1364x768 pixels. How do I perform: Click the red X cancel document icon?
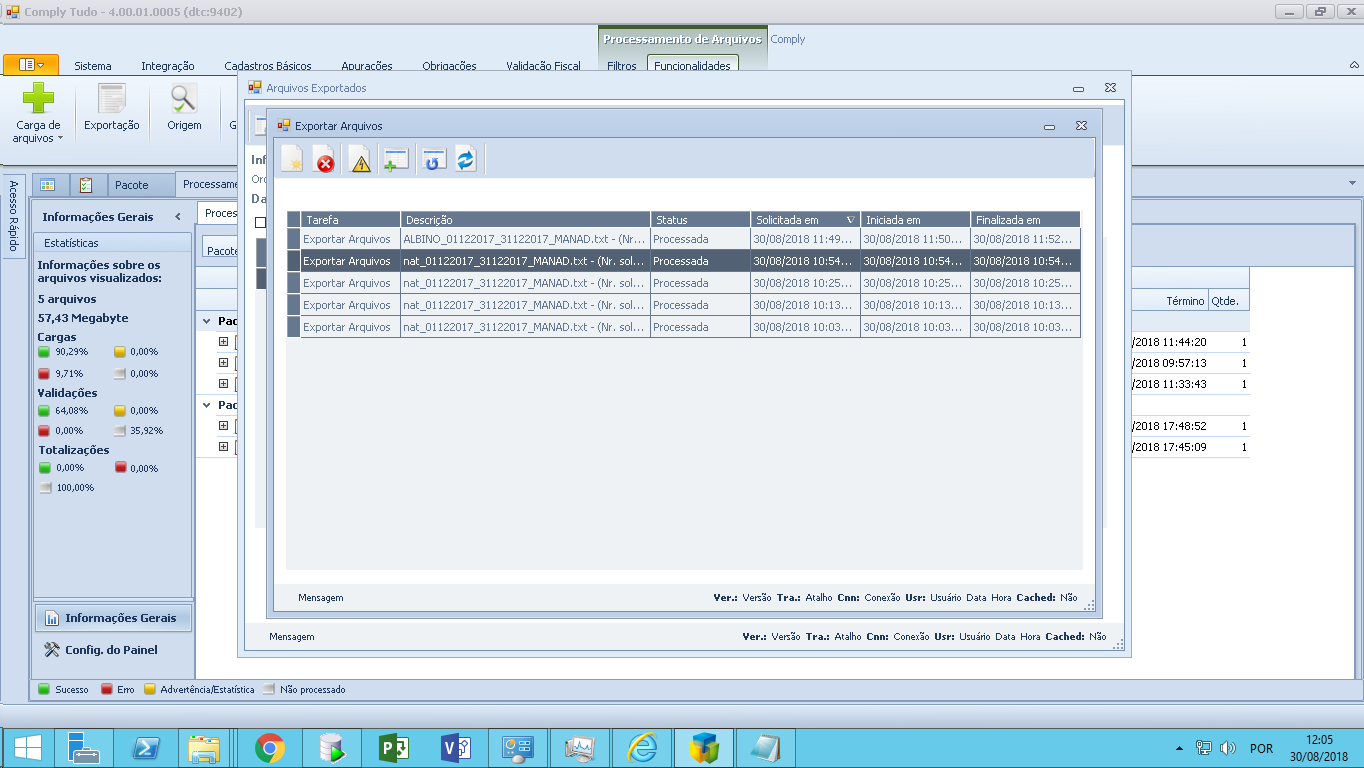pos(324,160)
